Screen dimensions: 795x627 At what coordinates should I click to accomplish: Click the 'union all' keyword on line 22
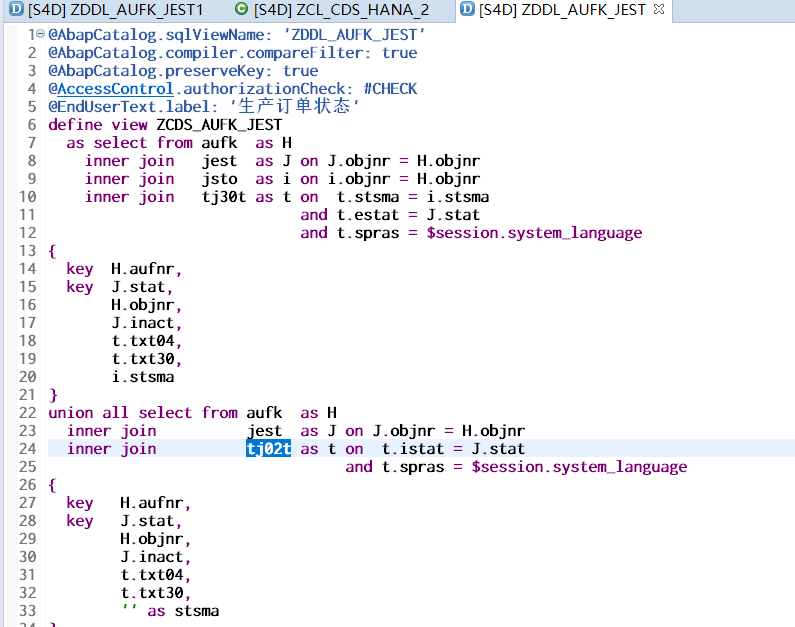[89, 413]
